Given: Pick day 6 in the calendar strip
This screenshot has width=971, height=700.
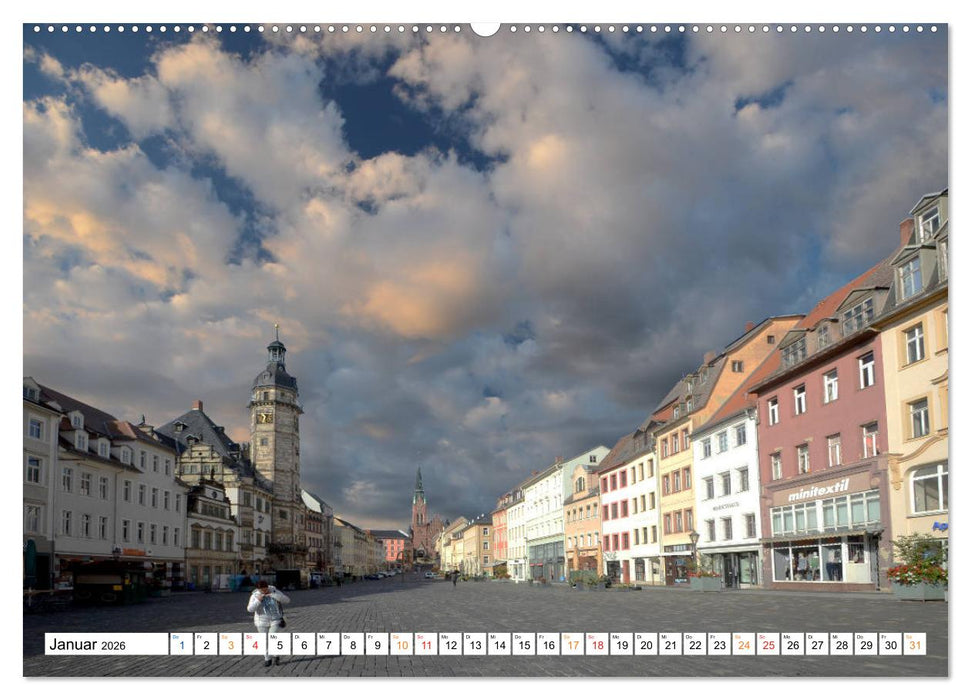Looking at the screenshot, I should click(303, 644).
